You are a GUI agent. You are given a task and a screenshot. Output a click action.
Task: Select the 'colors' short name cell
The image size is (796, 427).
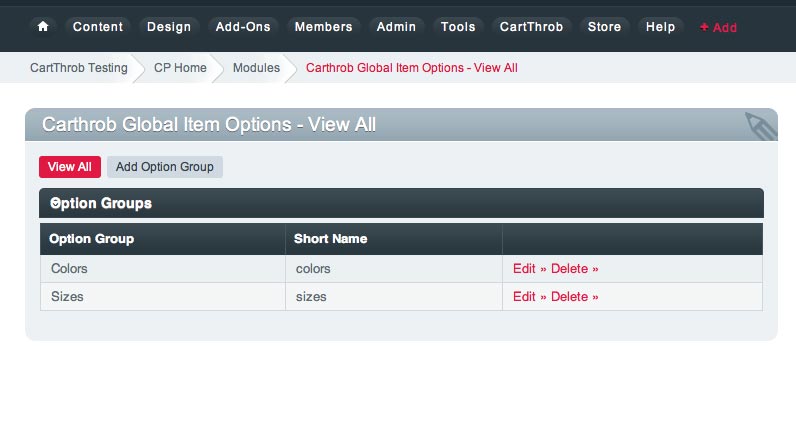pyautogui.click(x=394, y=269)
